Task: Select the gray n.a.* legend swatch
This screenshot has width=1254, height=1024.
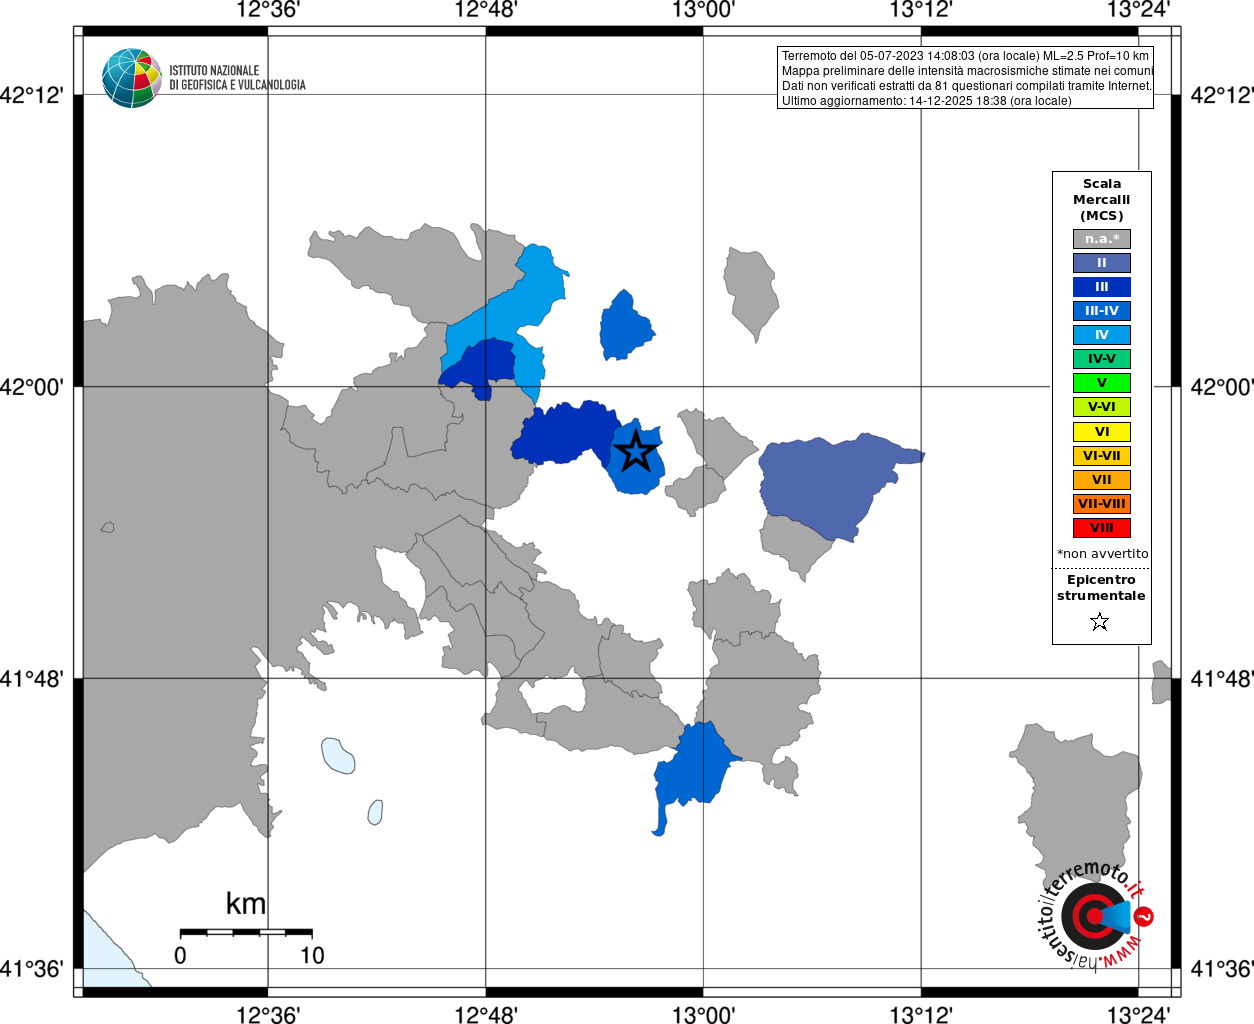Action: [x=1102, y=239]
